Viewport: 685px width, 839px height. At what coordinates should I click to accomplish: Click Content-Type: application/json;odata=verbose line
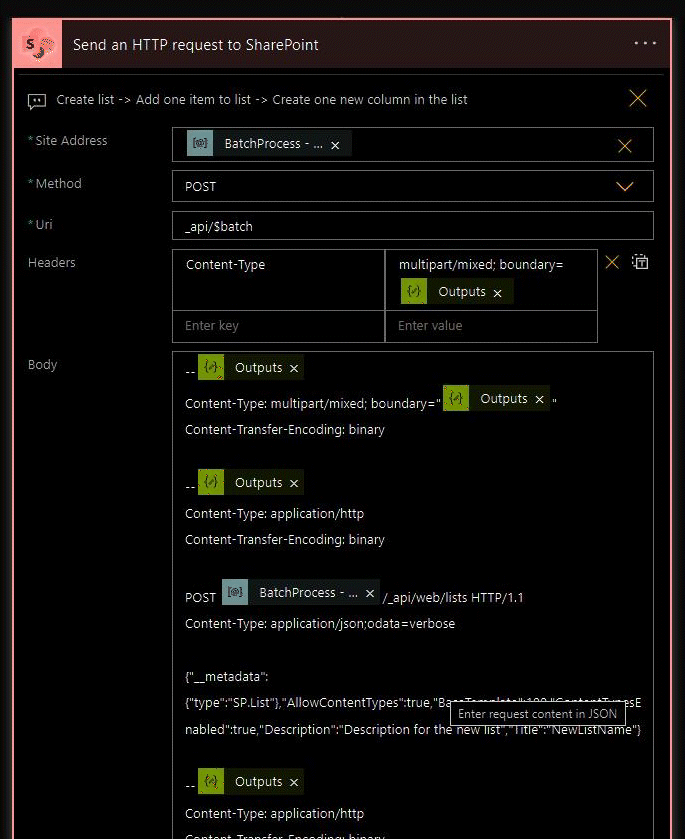[x=320, y=623]
